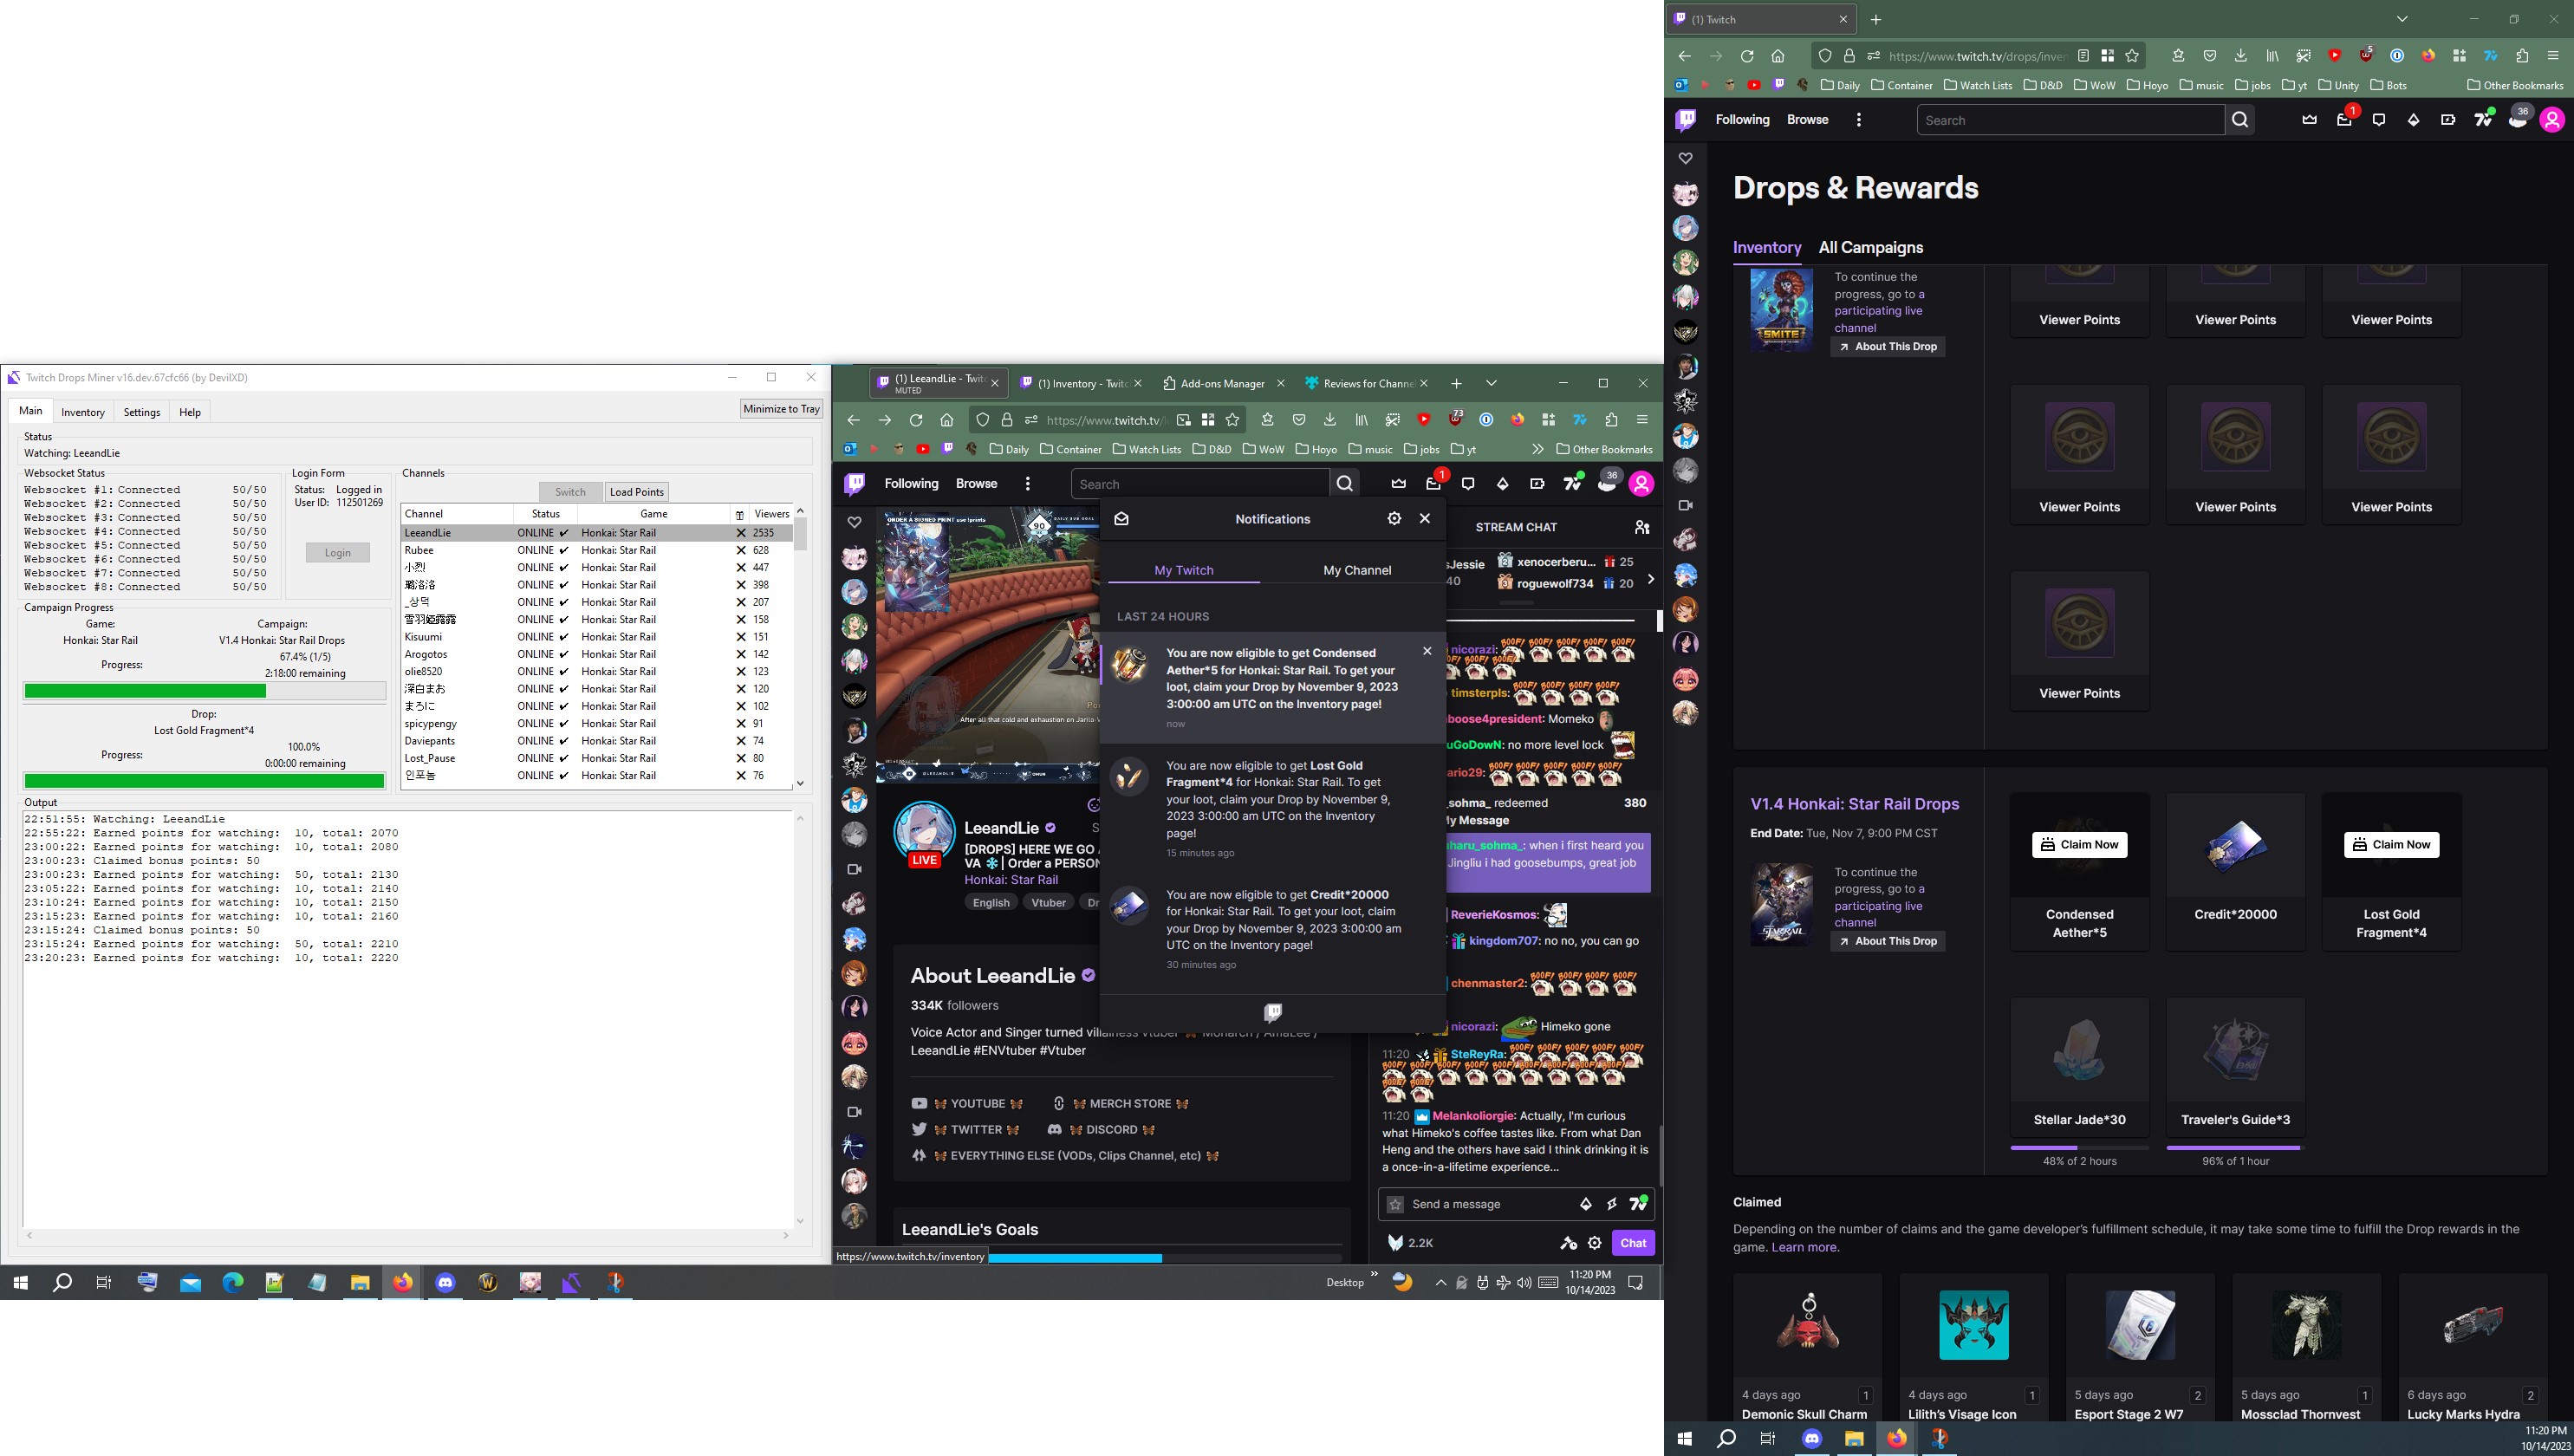The width and height of the screenshot is (2574, 1456).
Task: Open the Whispers icon on Twitch top bar
Action: point(2380,119)
